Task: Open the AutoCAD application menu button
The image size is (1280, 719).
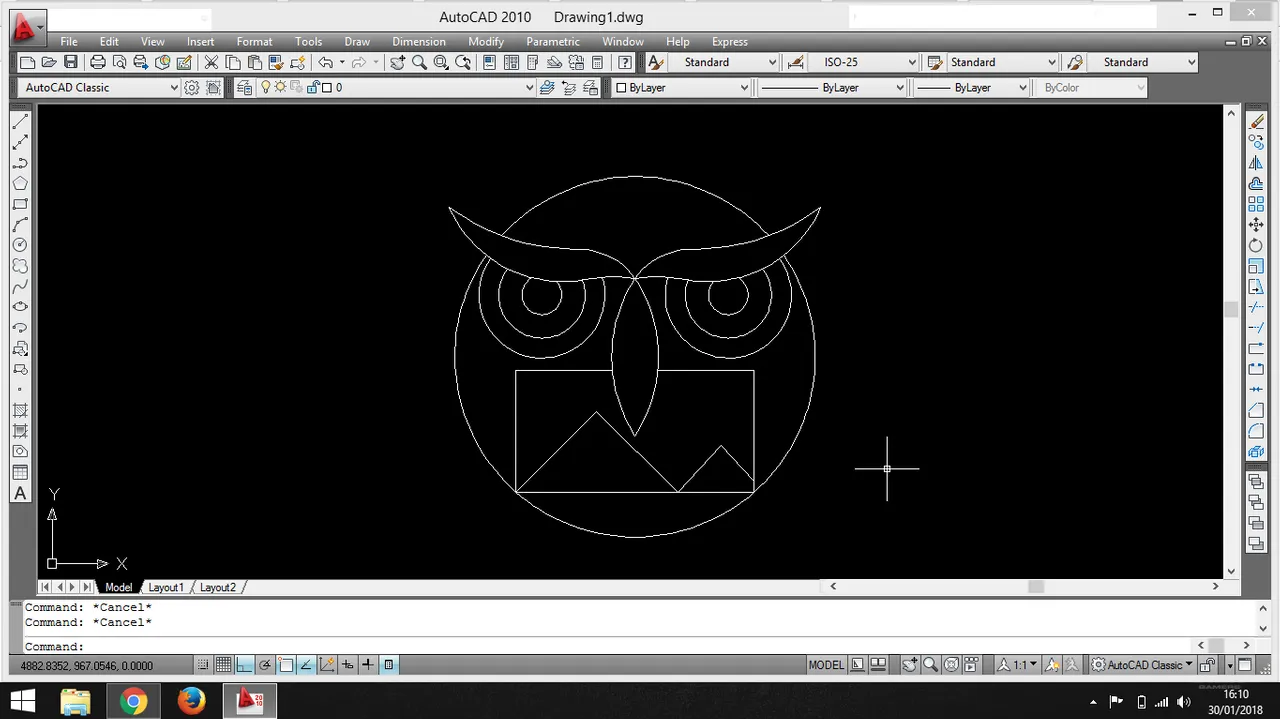Action: point(27,26)
